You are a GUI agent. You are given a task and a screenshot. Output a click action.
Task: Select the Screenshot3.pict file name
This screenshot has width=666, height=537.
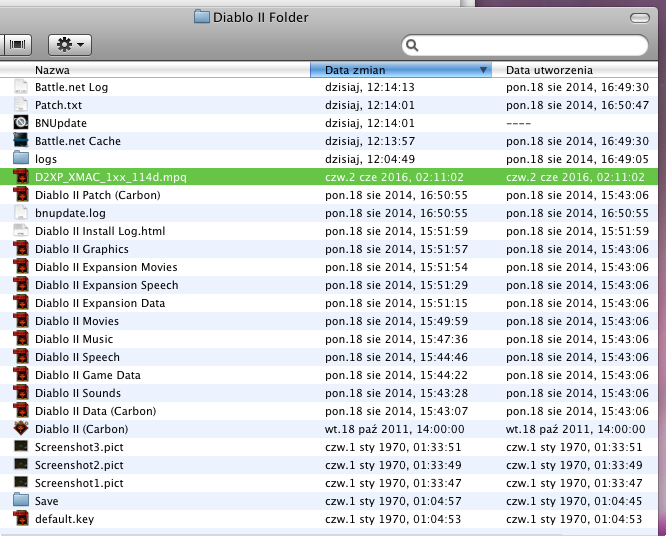coord(79,447)
